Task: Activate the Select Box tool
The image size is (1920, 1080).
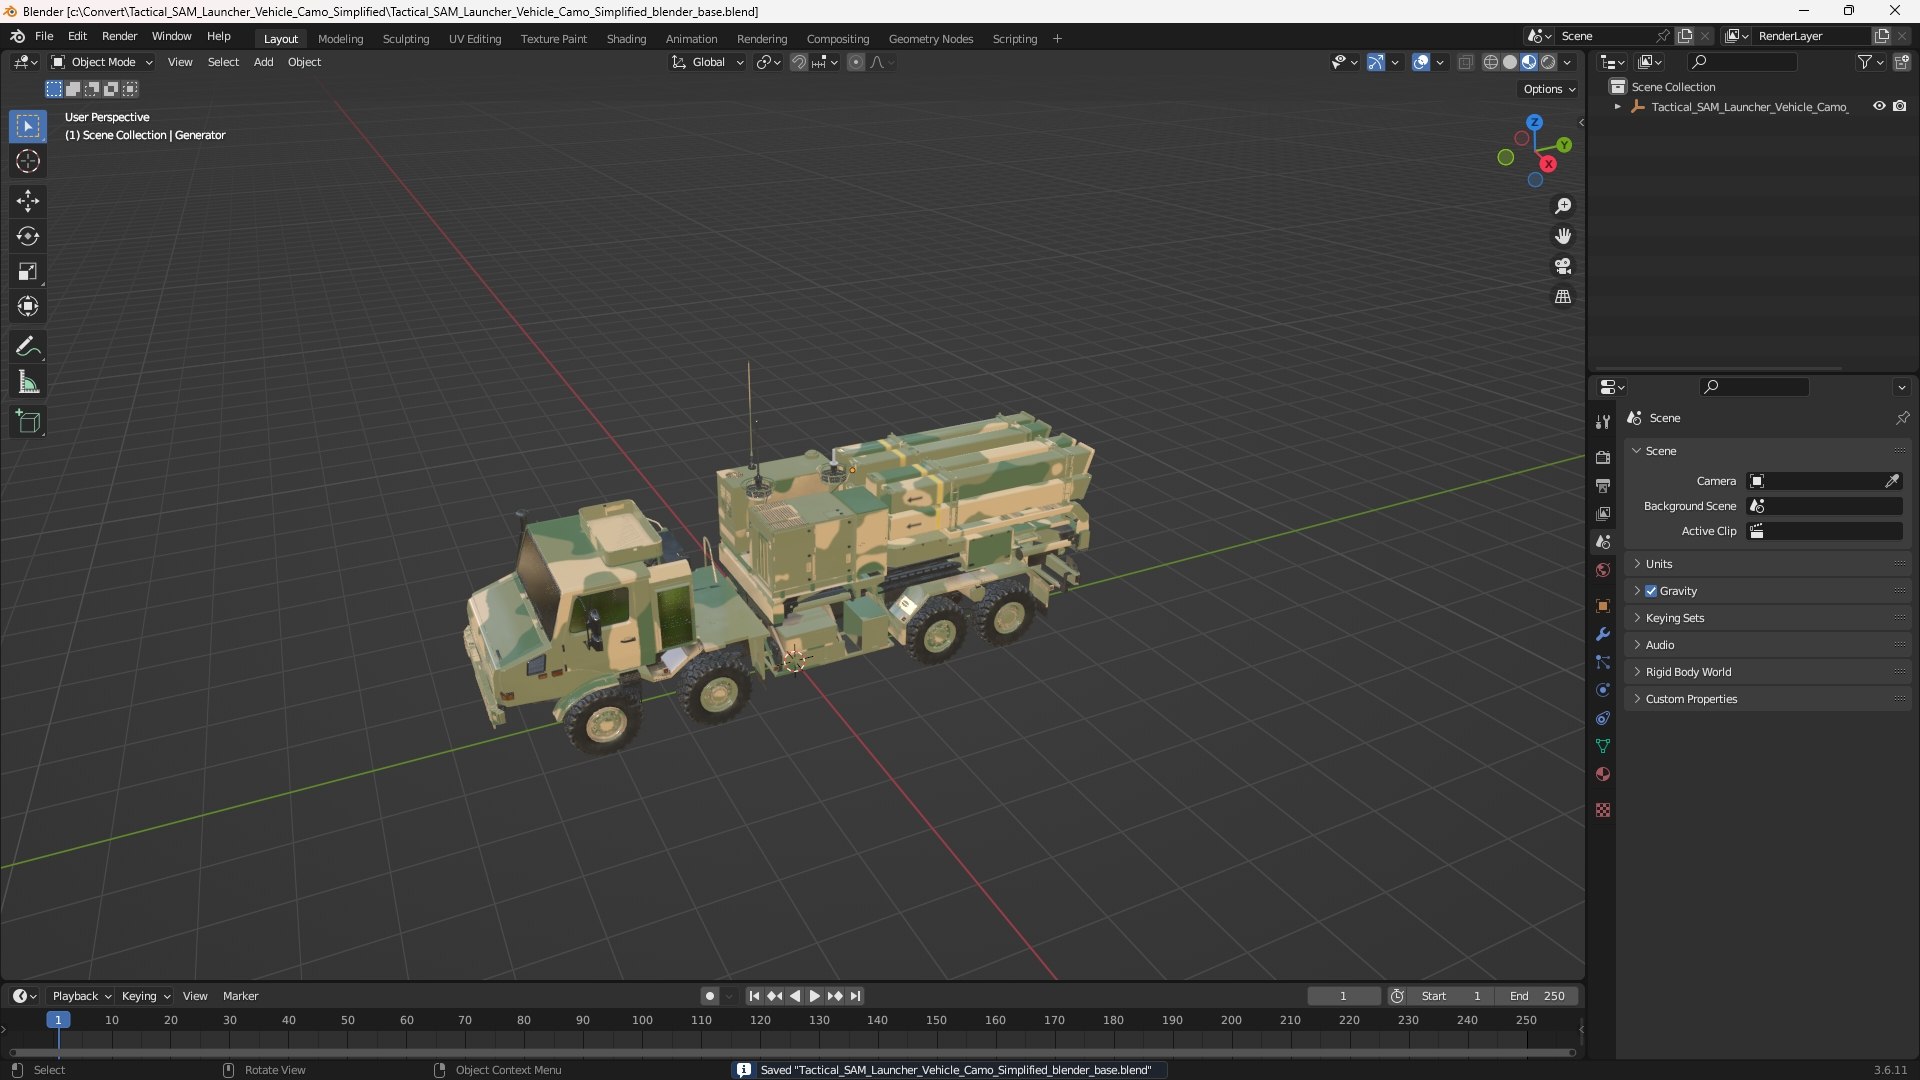Action: [x=28, y=126]
